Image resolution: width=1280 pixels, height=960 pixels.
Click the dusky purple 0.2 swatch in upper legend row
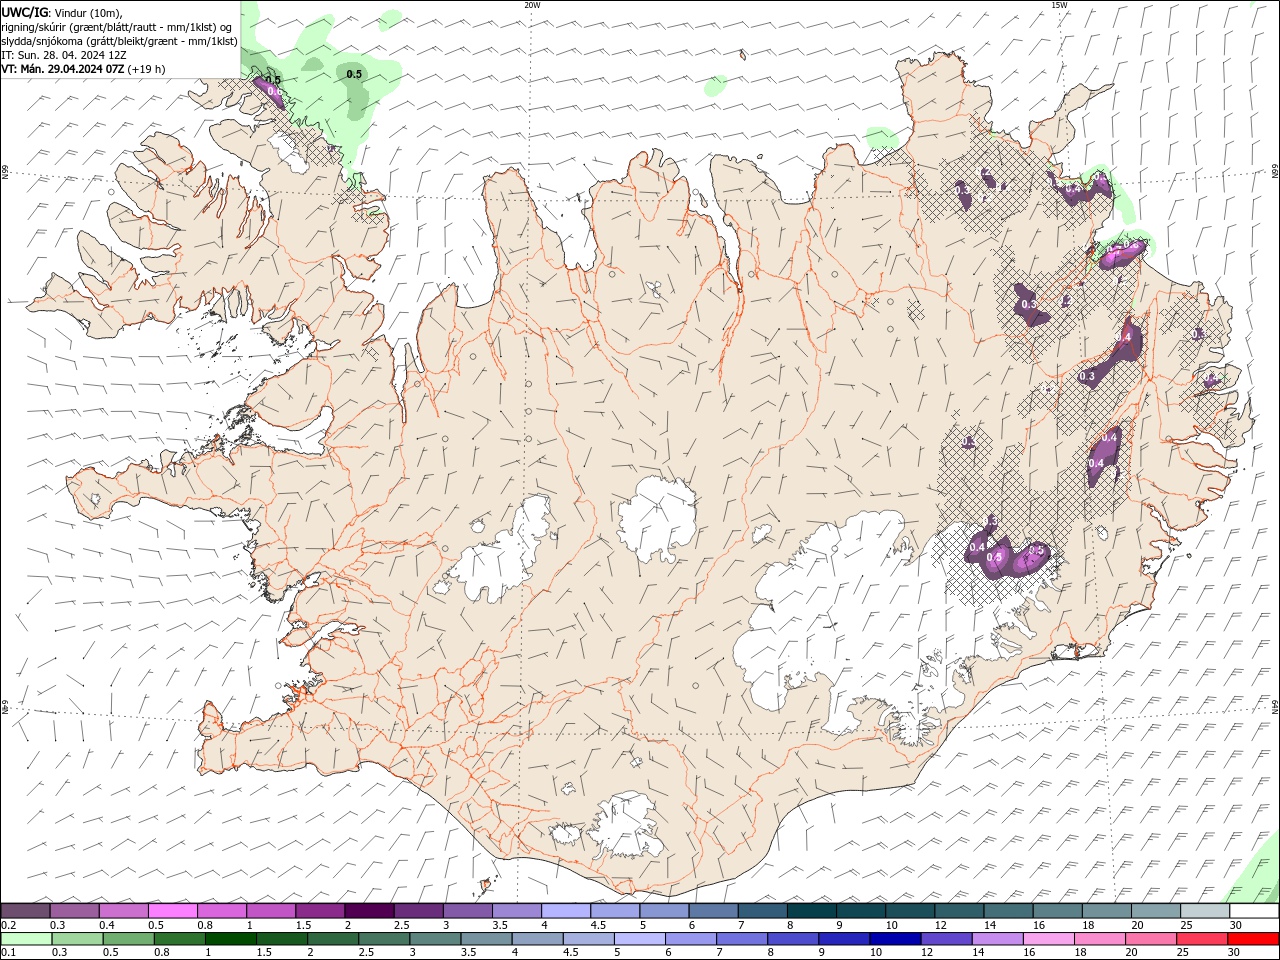[25, 910]
